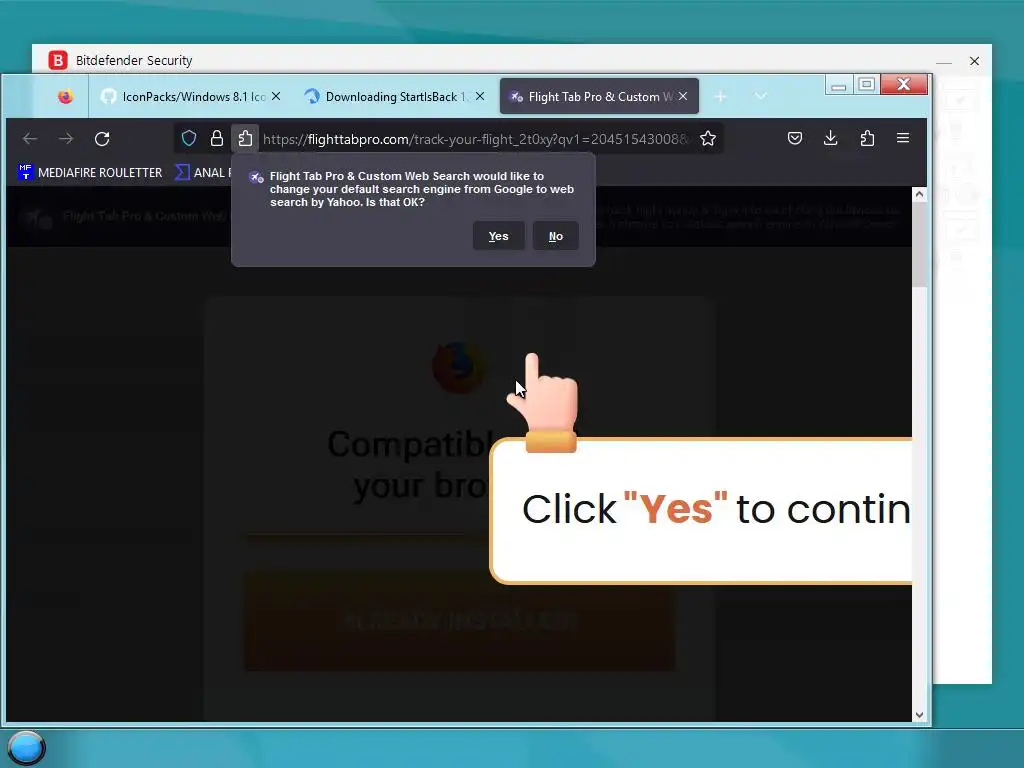Open Extensions toolbar menu

pos(867,138)
